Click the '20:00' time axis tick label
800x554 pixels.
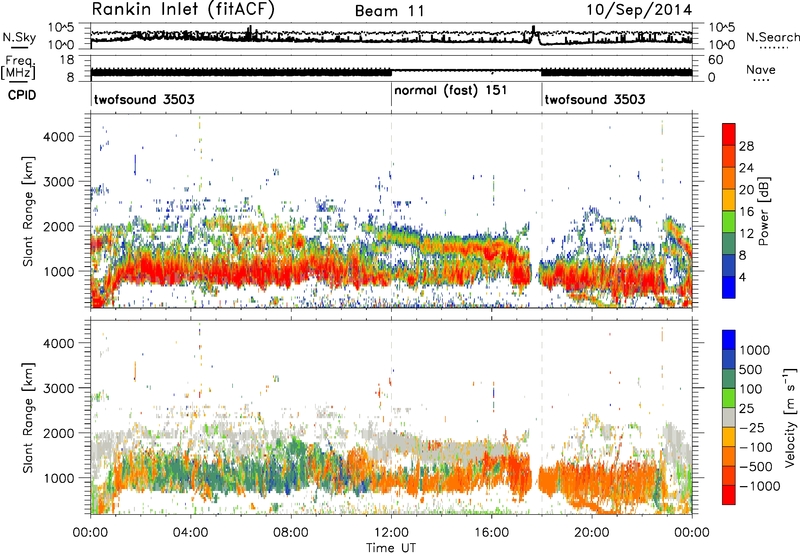tap(591, 533)
